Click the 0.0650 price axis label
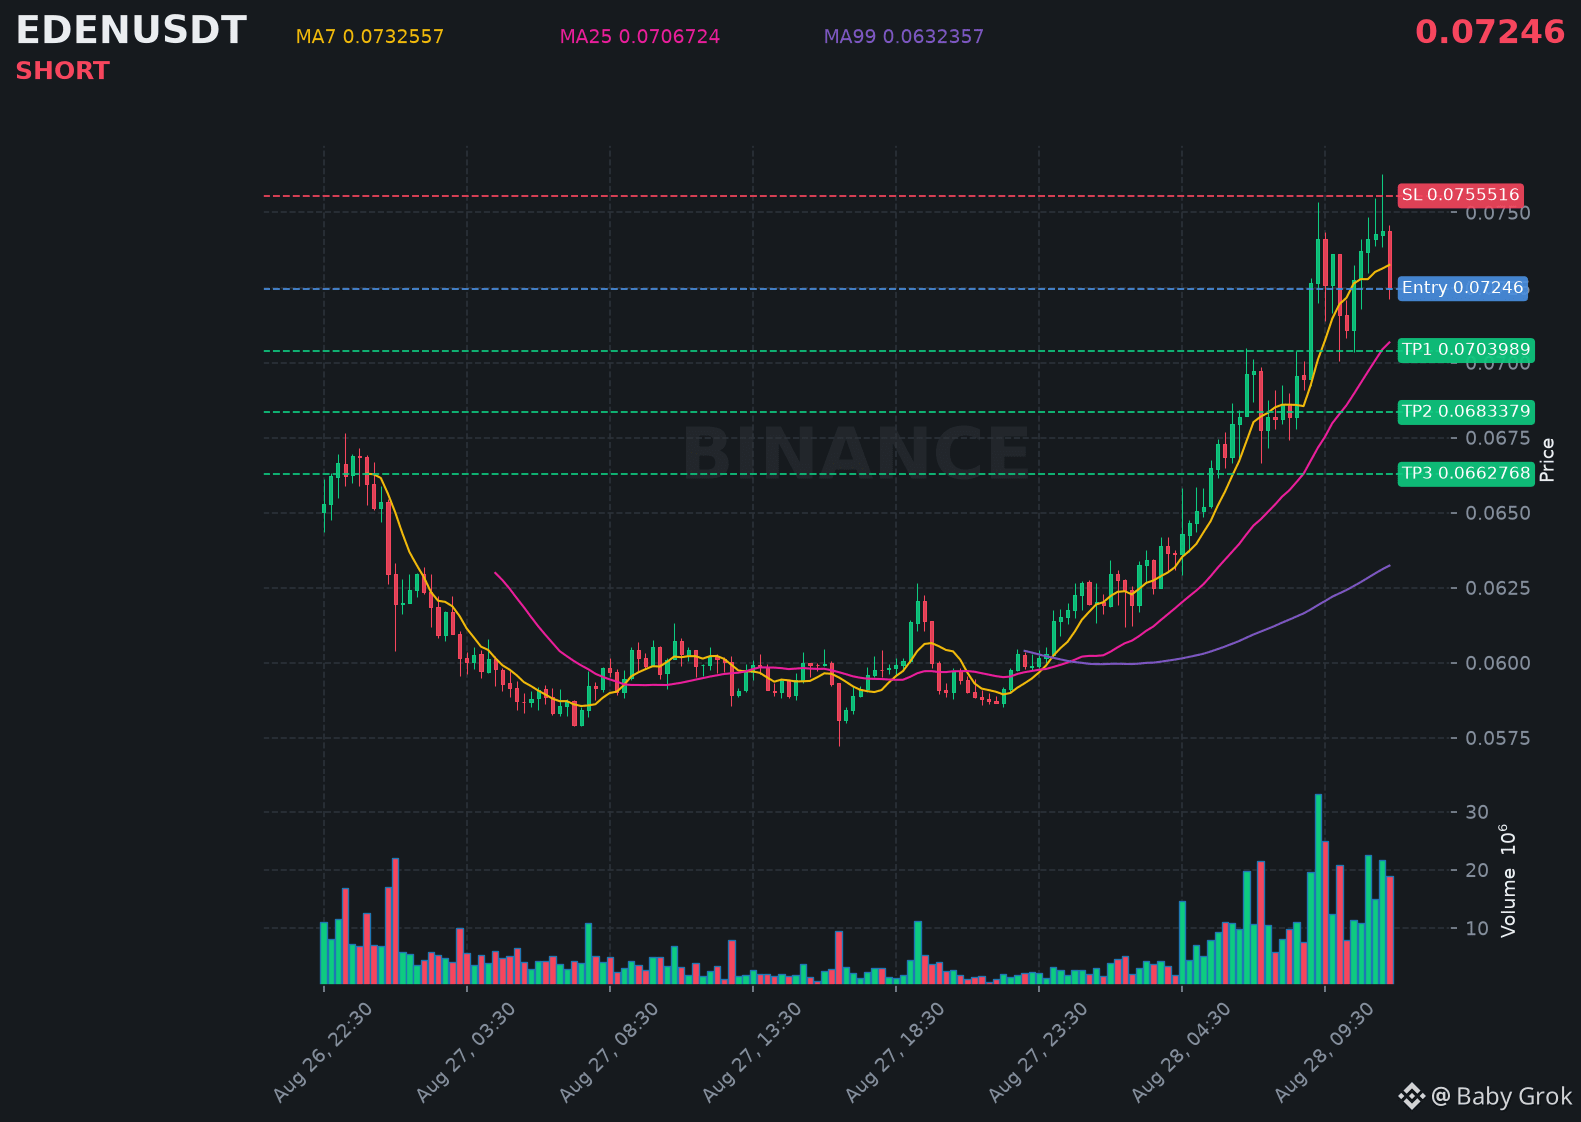 (1498, 513)
